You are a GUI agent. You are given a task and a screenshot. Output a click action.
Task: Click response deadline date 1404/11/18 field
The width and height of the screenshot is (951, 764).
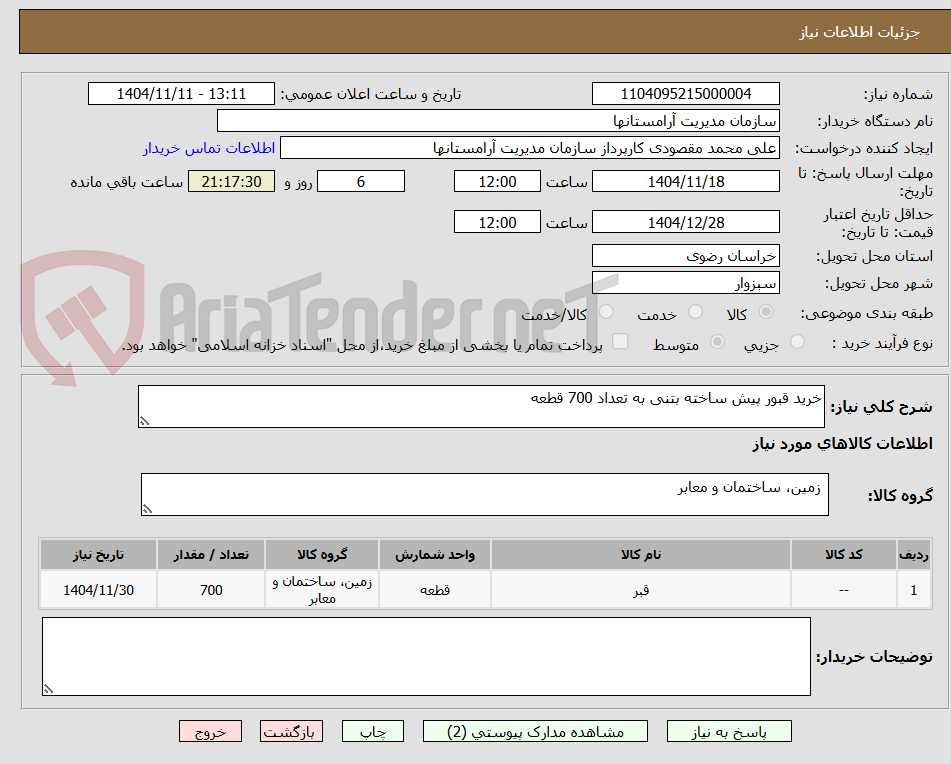tap(685, 181)
